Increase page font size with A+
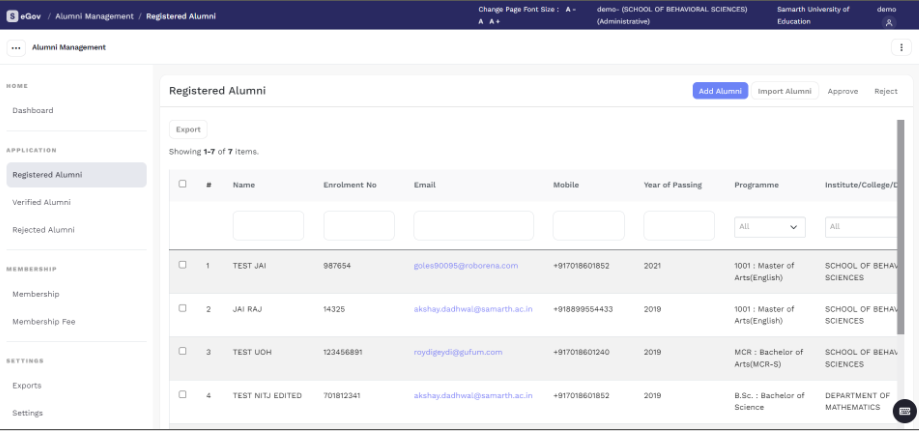Image resolution: width=919 pixels, height=432 pixels. pos(495,22)
